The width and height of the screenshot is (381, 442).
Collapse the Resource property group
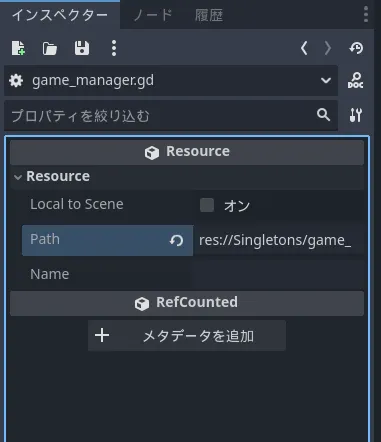click(18, 177)
